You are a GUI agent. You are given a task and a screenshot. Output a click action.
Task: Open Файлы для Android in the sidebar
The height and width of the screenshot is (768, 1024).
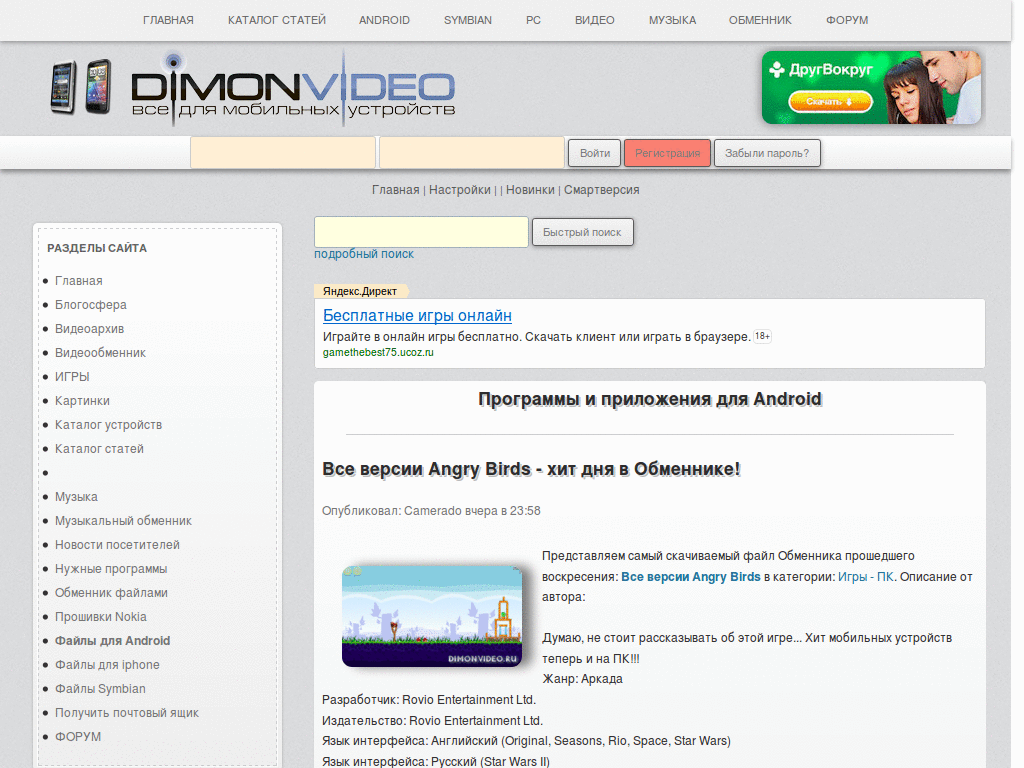pyautogui.click(x=112, y=641)
